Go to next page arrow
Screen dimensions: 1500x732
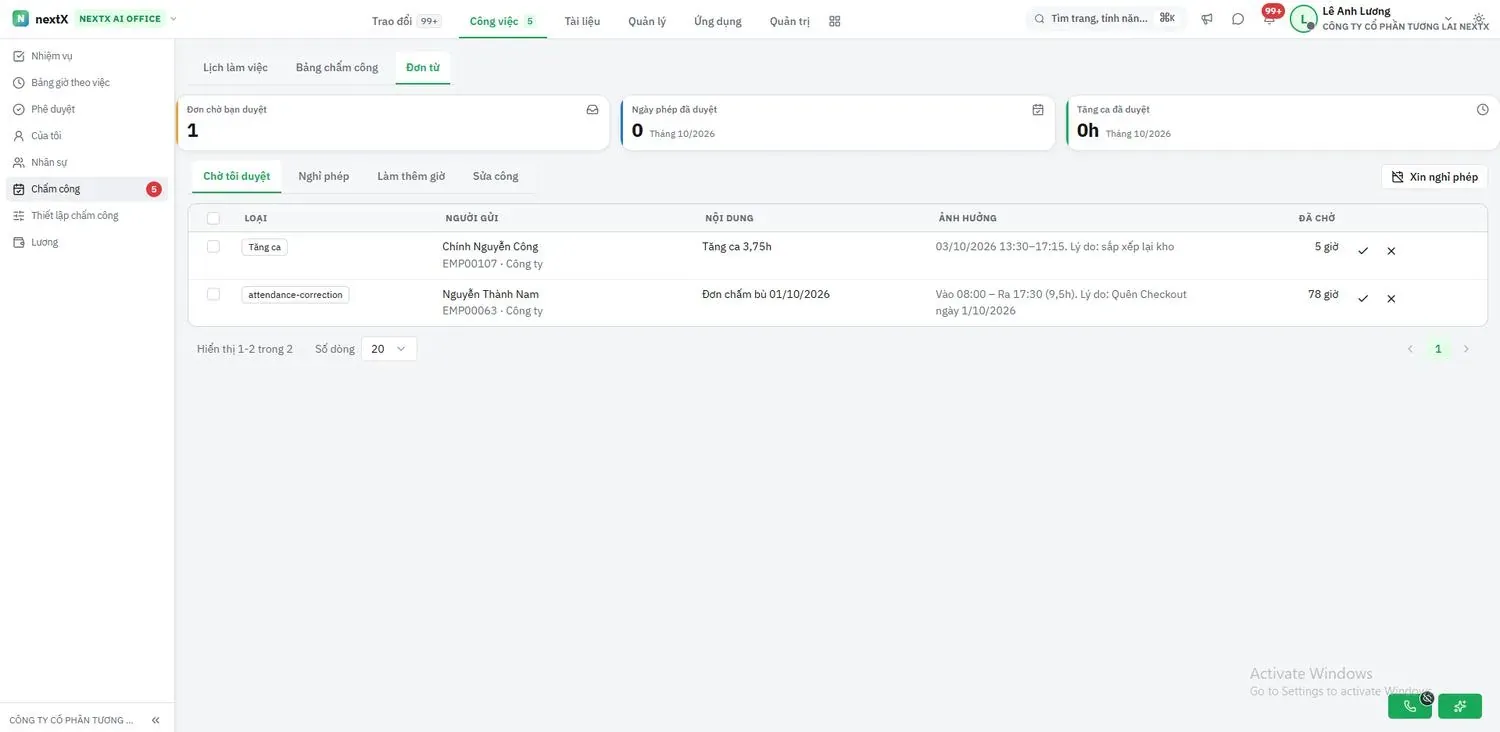1466,349
